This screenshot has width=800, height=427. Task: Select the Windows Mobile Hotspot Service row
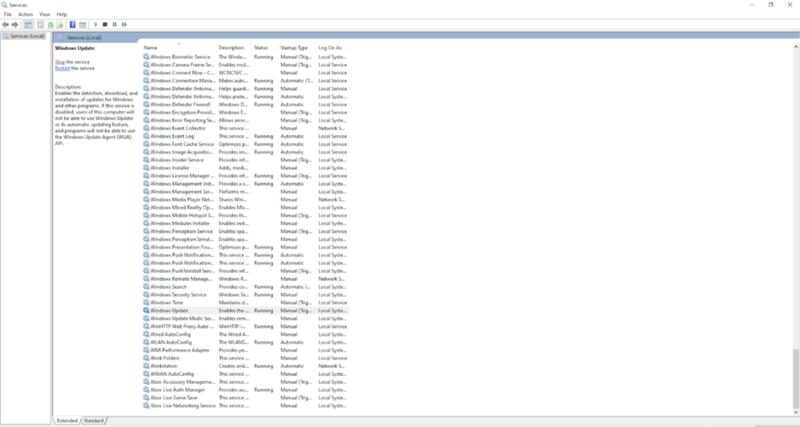point(245,215)
